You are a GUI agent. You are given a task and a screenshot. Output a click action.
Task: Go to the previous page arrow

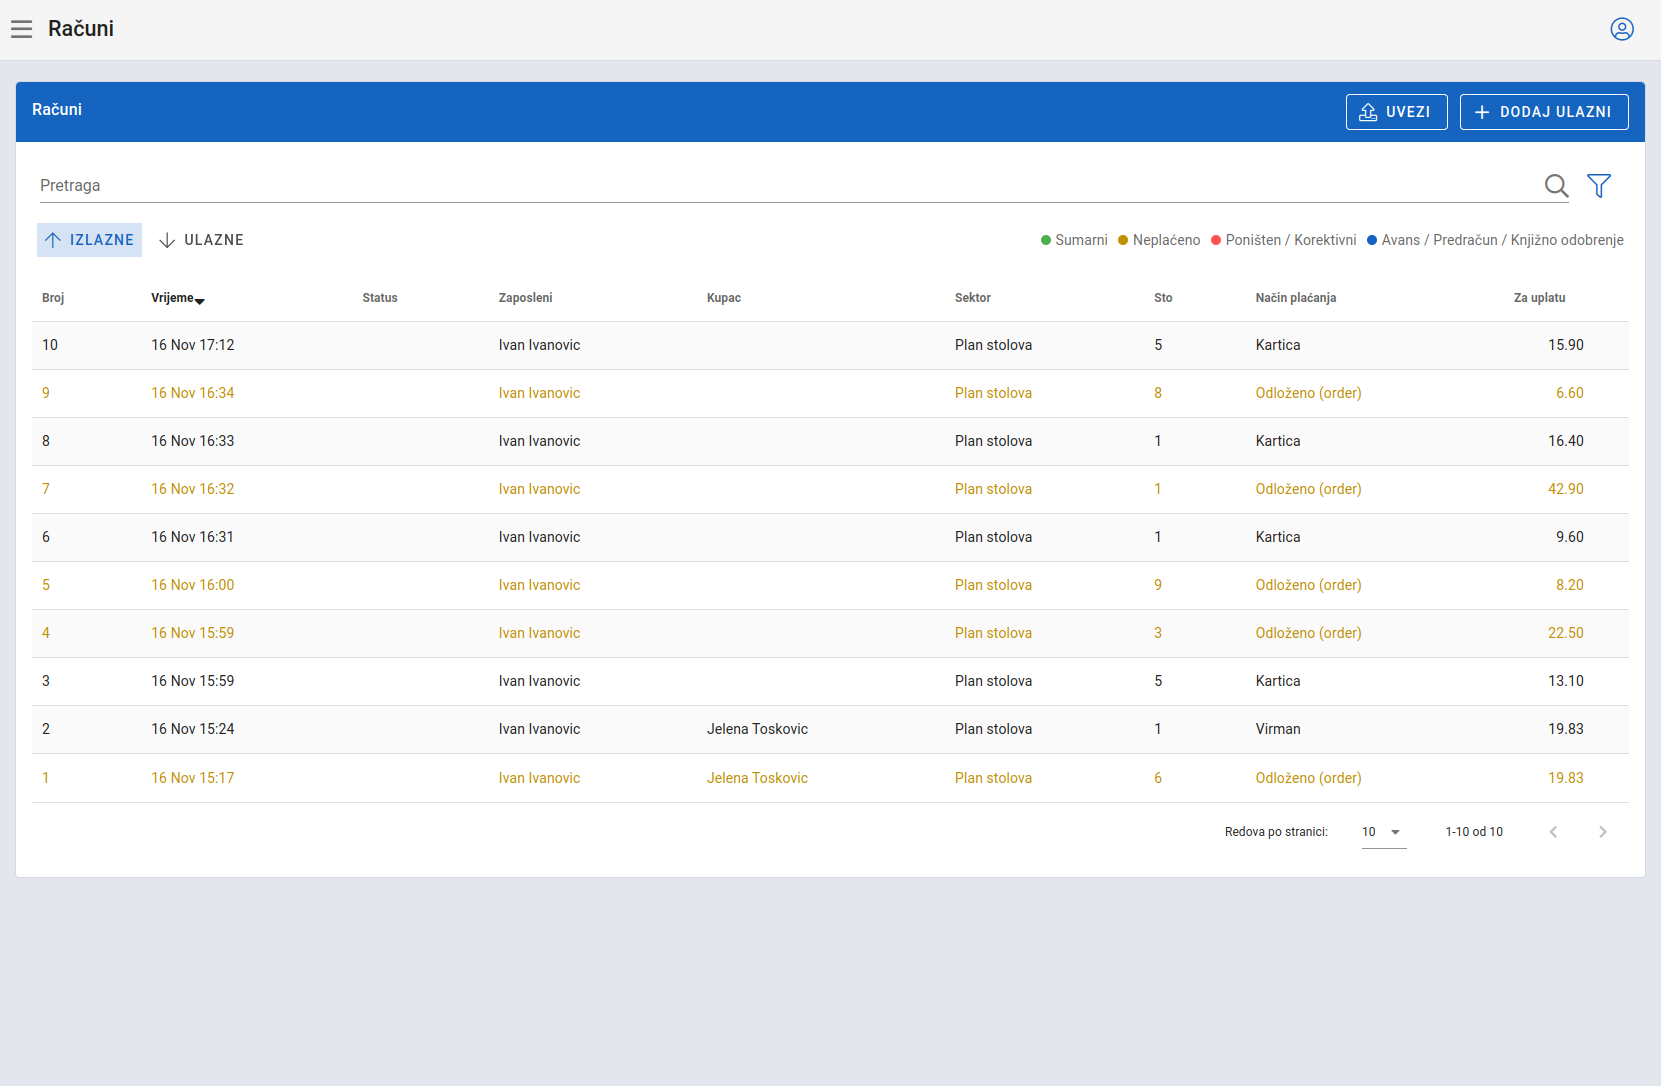tap(1553, 832)
